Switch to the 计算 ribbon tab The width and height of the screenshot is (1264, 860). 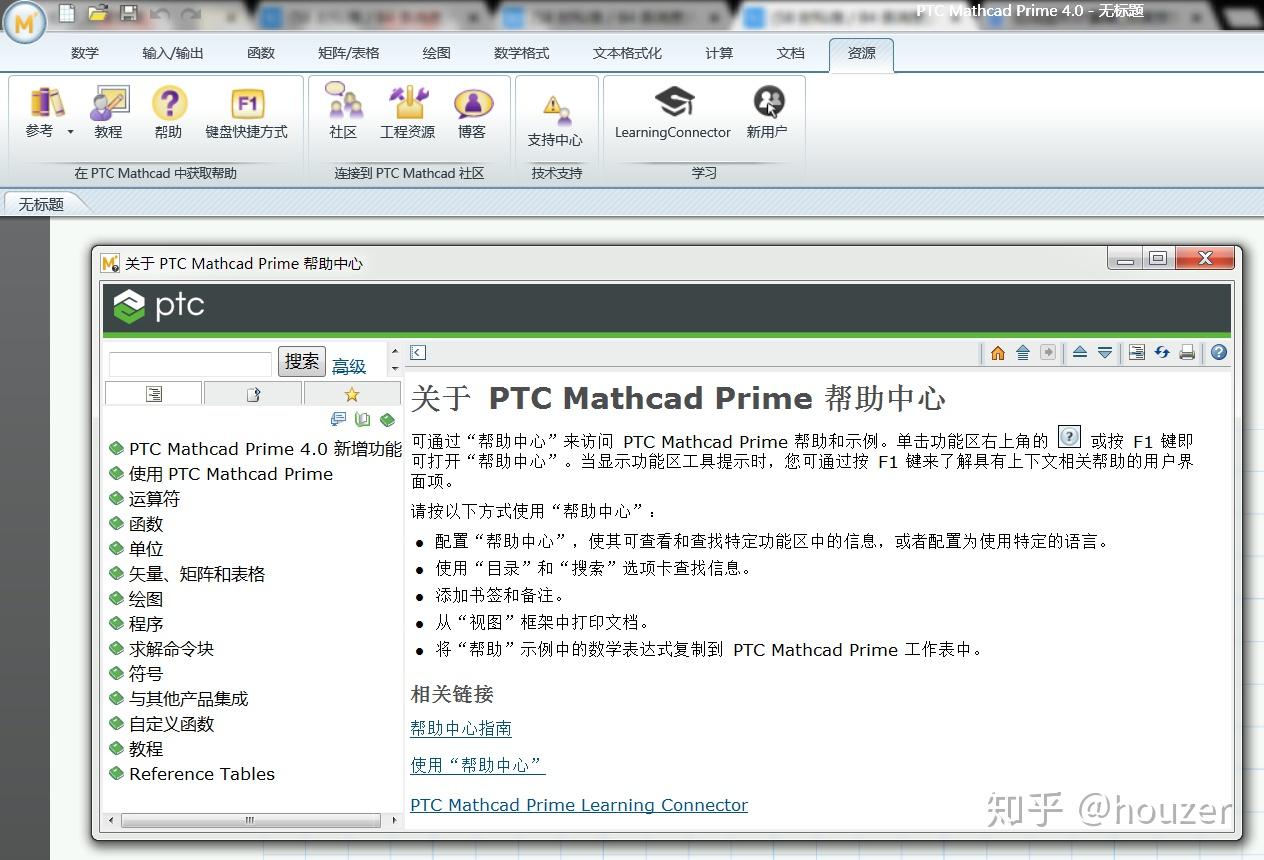click(719, 53)
